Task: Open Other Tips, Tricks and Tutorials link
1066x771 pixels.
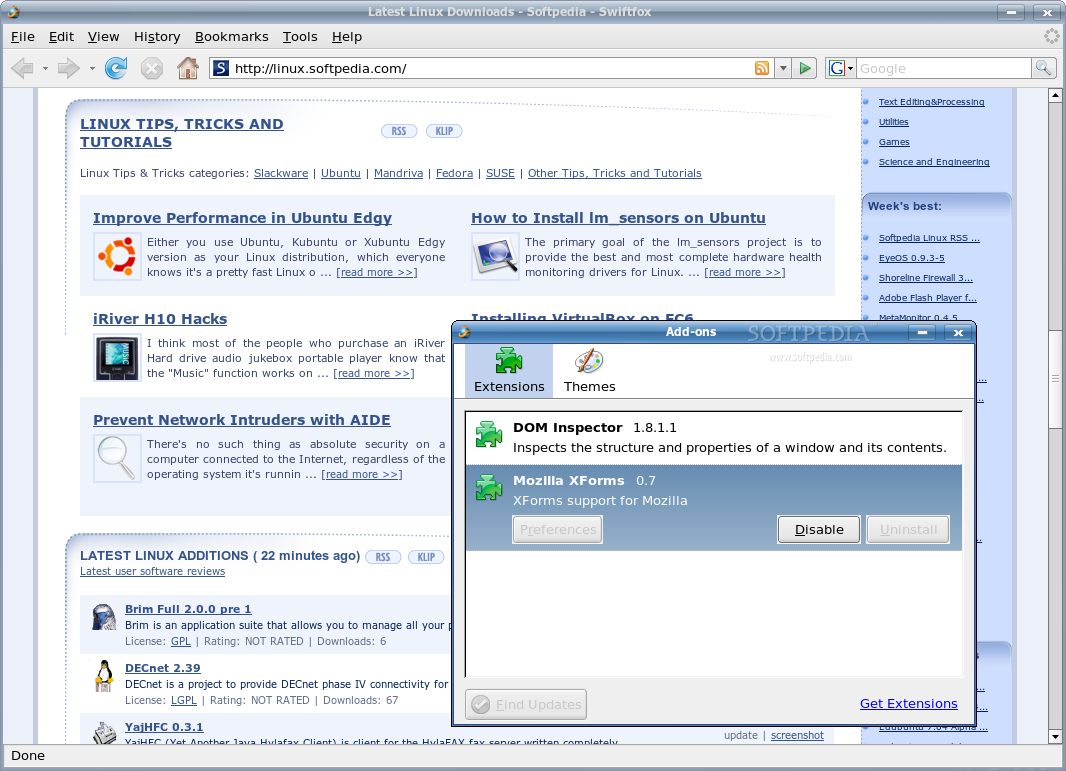Action: pyautogui.click(x=615, y=173)
